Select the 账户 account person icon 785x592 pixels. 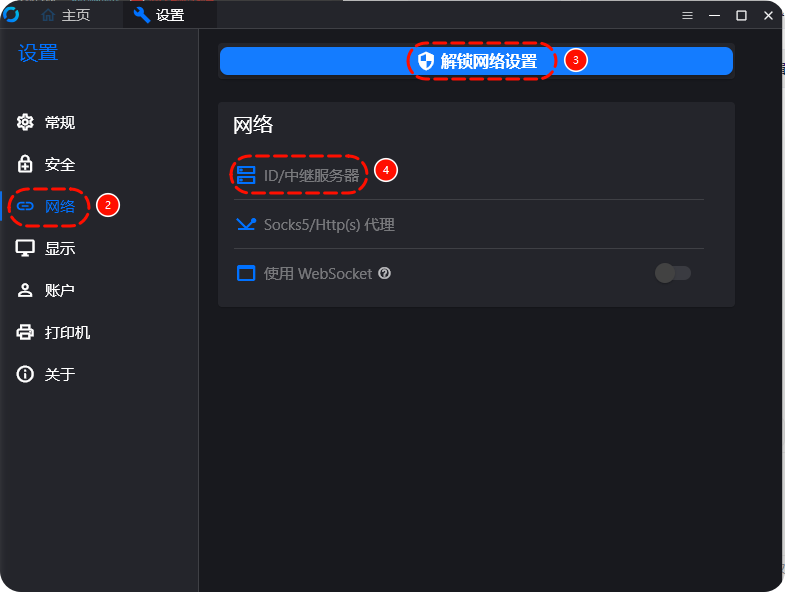[x=25, y=290]
